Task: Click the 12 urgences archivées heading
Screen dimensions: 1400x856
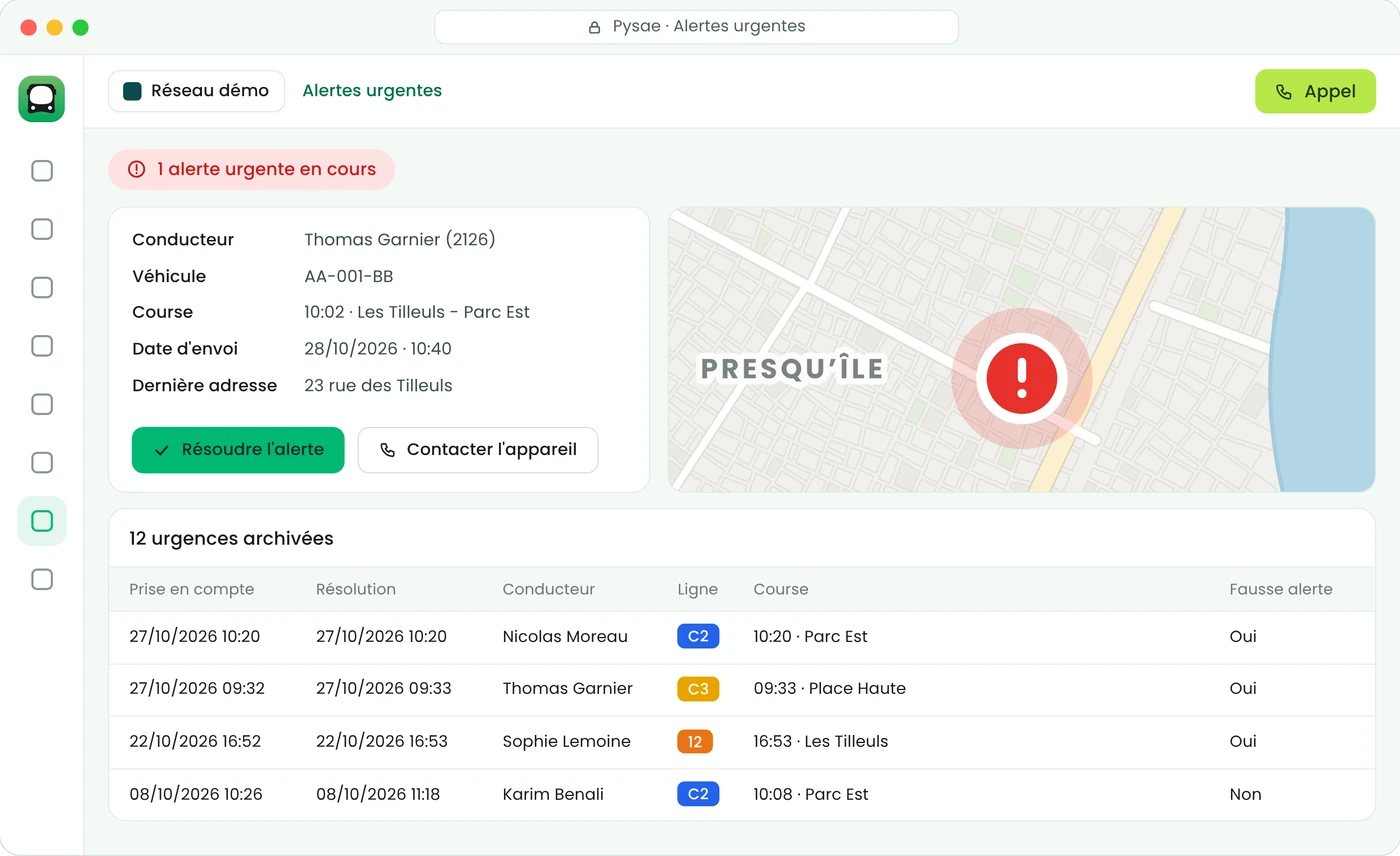Action: (231, 539)
